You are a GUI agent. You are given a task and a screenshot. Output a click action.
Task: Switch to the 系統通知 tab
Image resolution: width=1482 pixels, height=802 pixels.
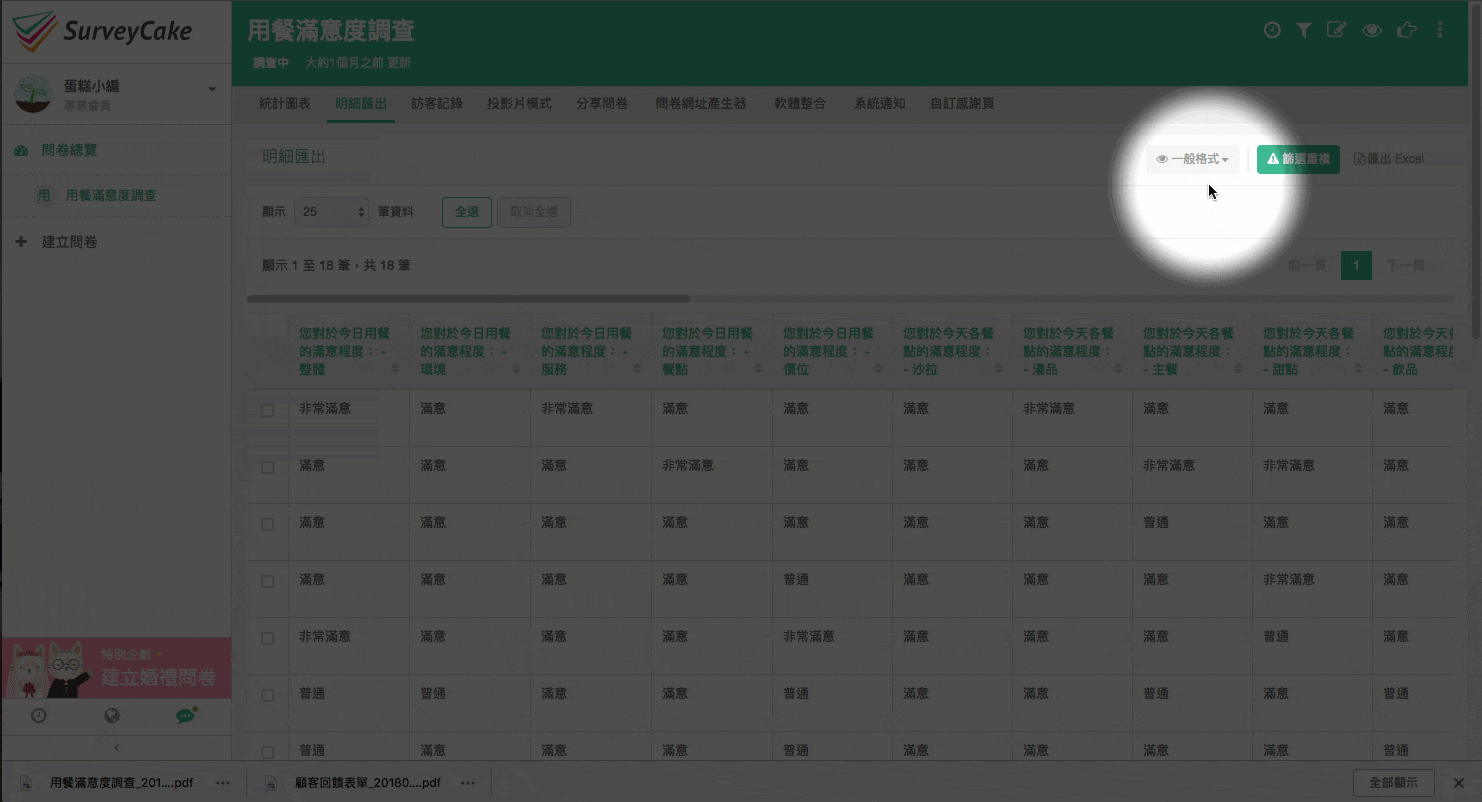pyautogui.click(x=880, y=104)
